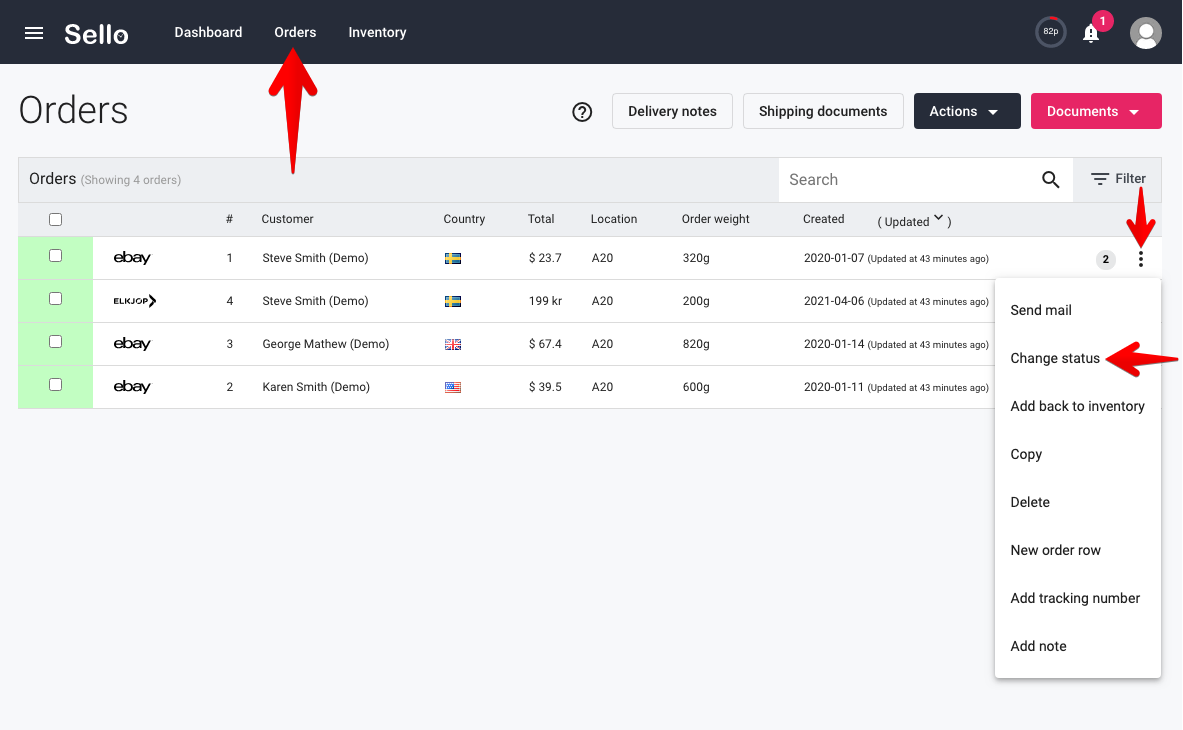Choose Add note from the menu
The image size is (1183, 730).
click(1077, 646)
